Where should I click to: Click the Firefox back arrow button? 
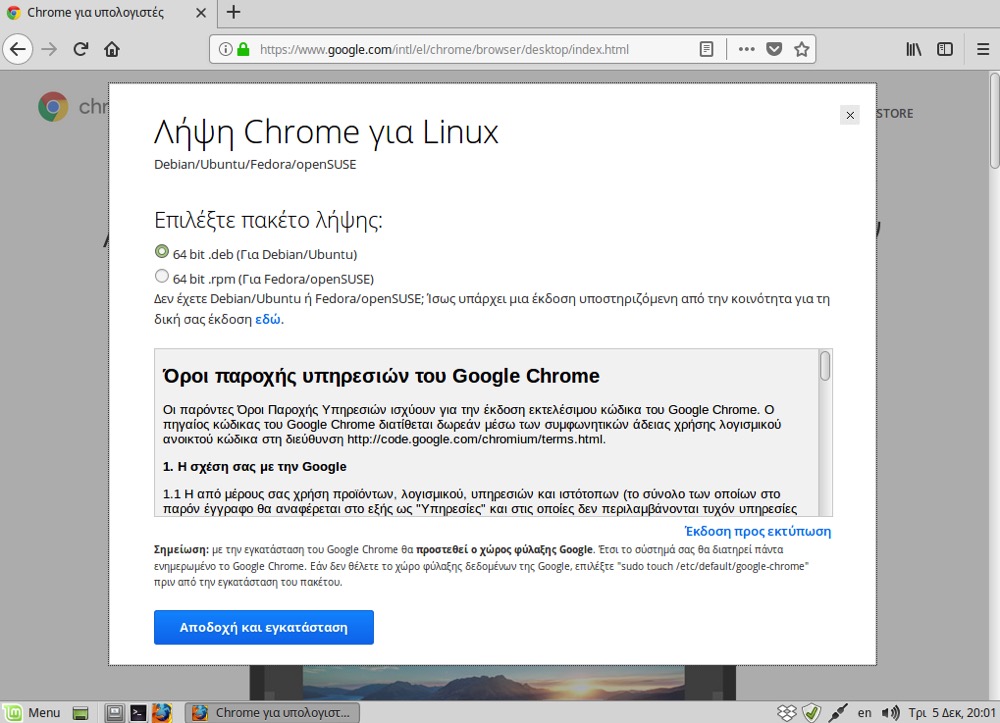19,49
